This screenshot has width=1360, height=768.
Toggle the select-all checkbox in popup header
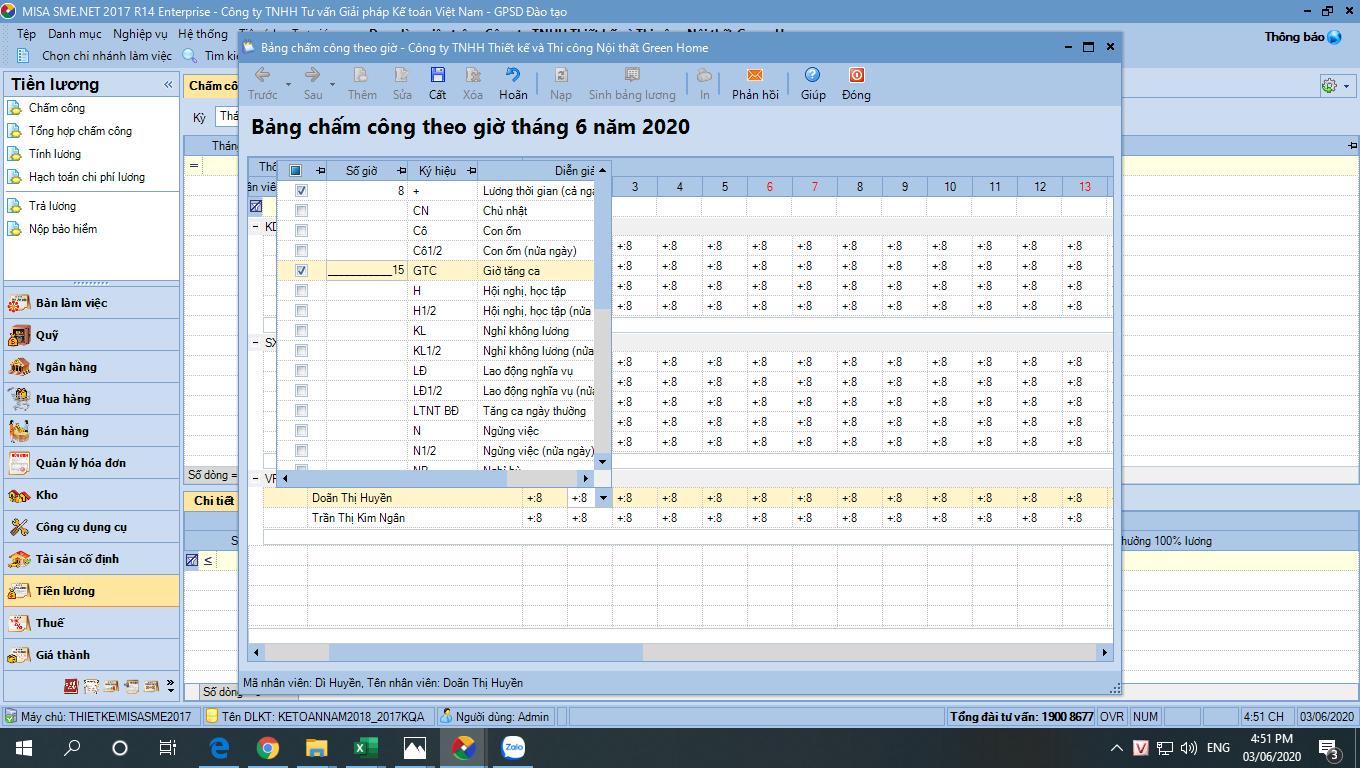tap(296, 171)
